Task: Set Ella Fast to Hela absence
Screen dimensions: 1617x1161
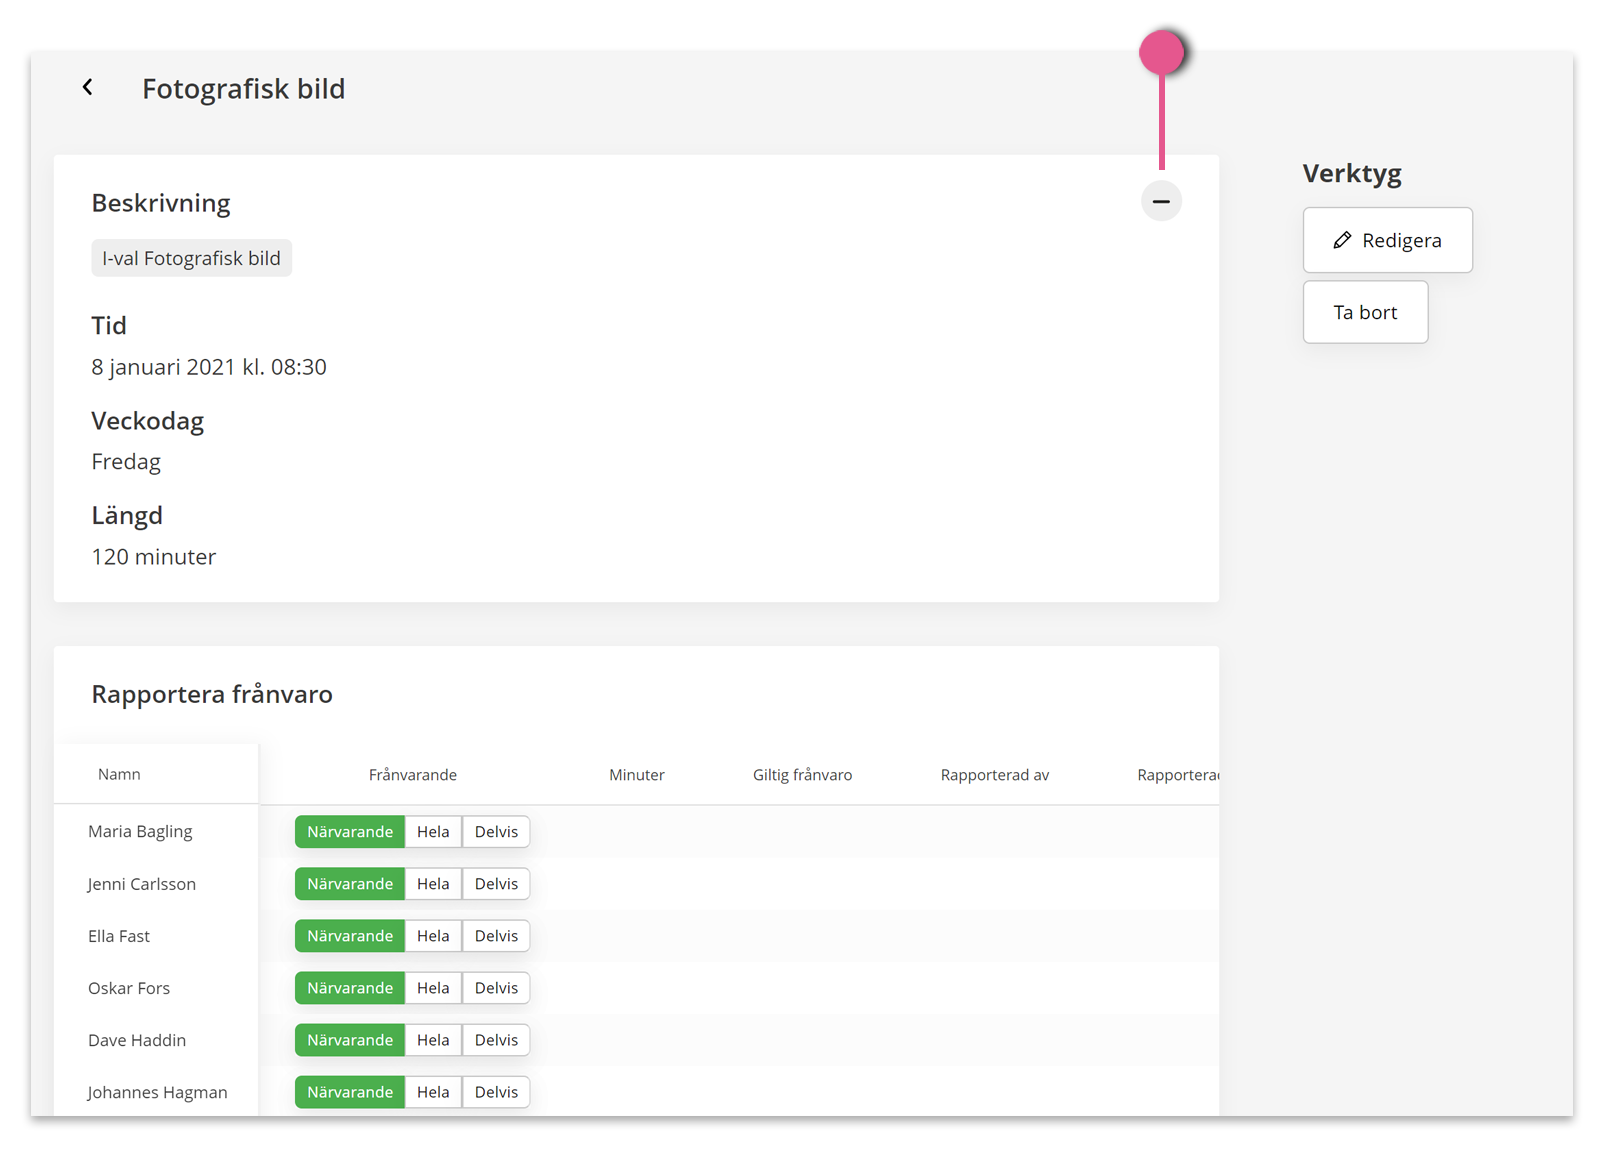Action: point(433,936)
